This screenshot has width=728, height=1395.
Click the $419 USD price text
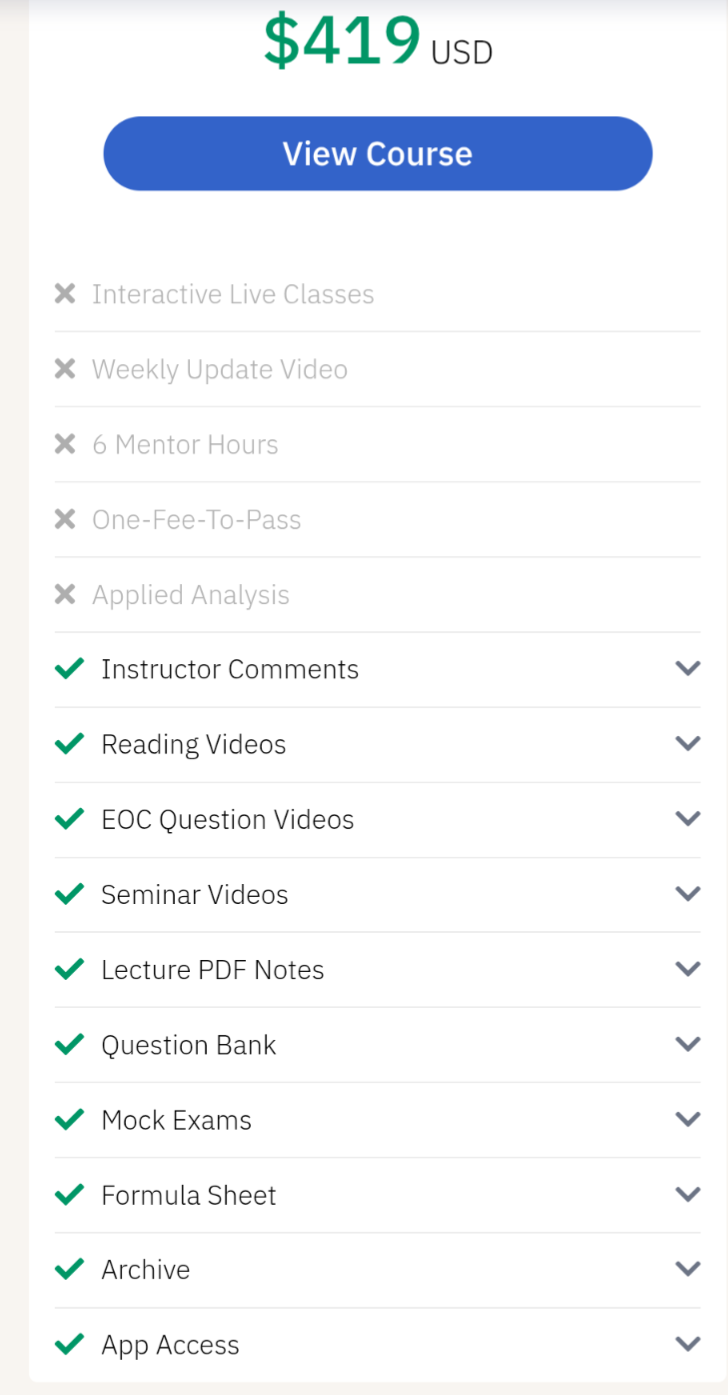377,42
